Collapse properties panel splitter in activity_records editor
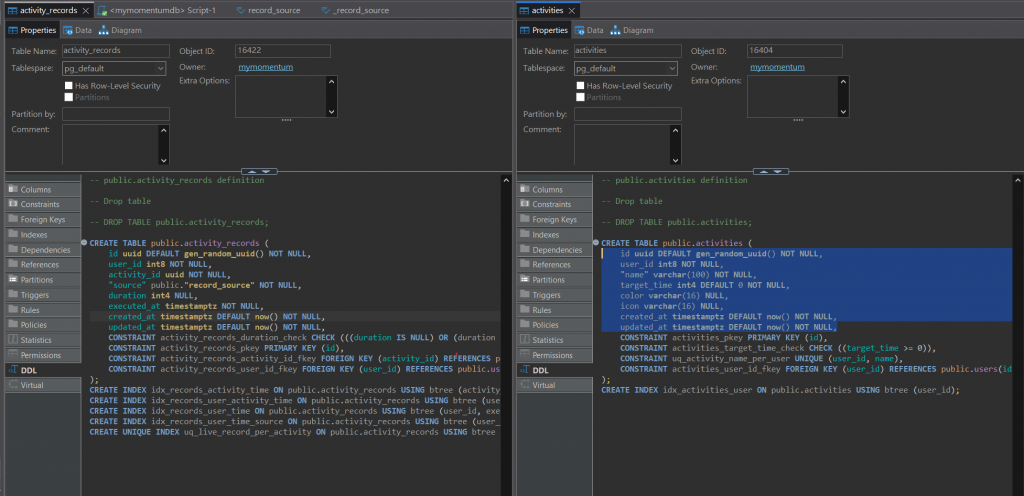The image size is (1024, 496). pyautogui.click(x=251, y=172)
